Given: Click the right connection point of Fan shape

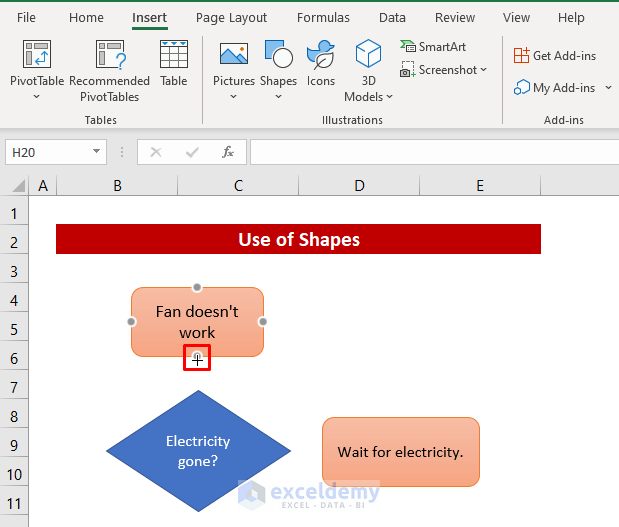Looking at the screenshot, I should (263, 322).
